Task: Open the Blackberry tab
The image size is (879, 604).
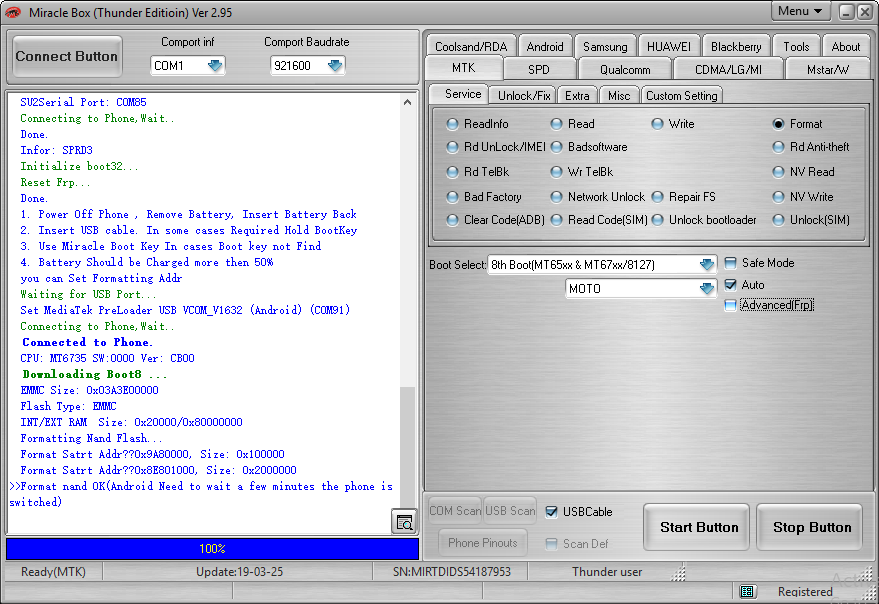Action: pos(736,47)
